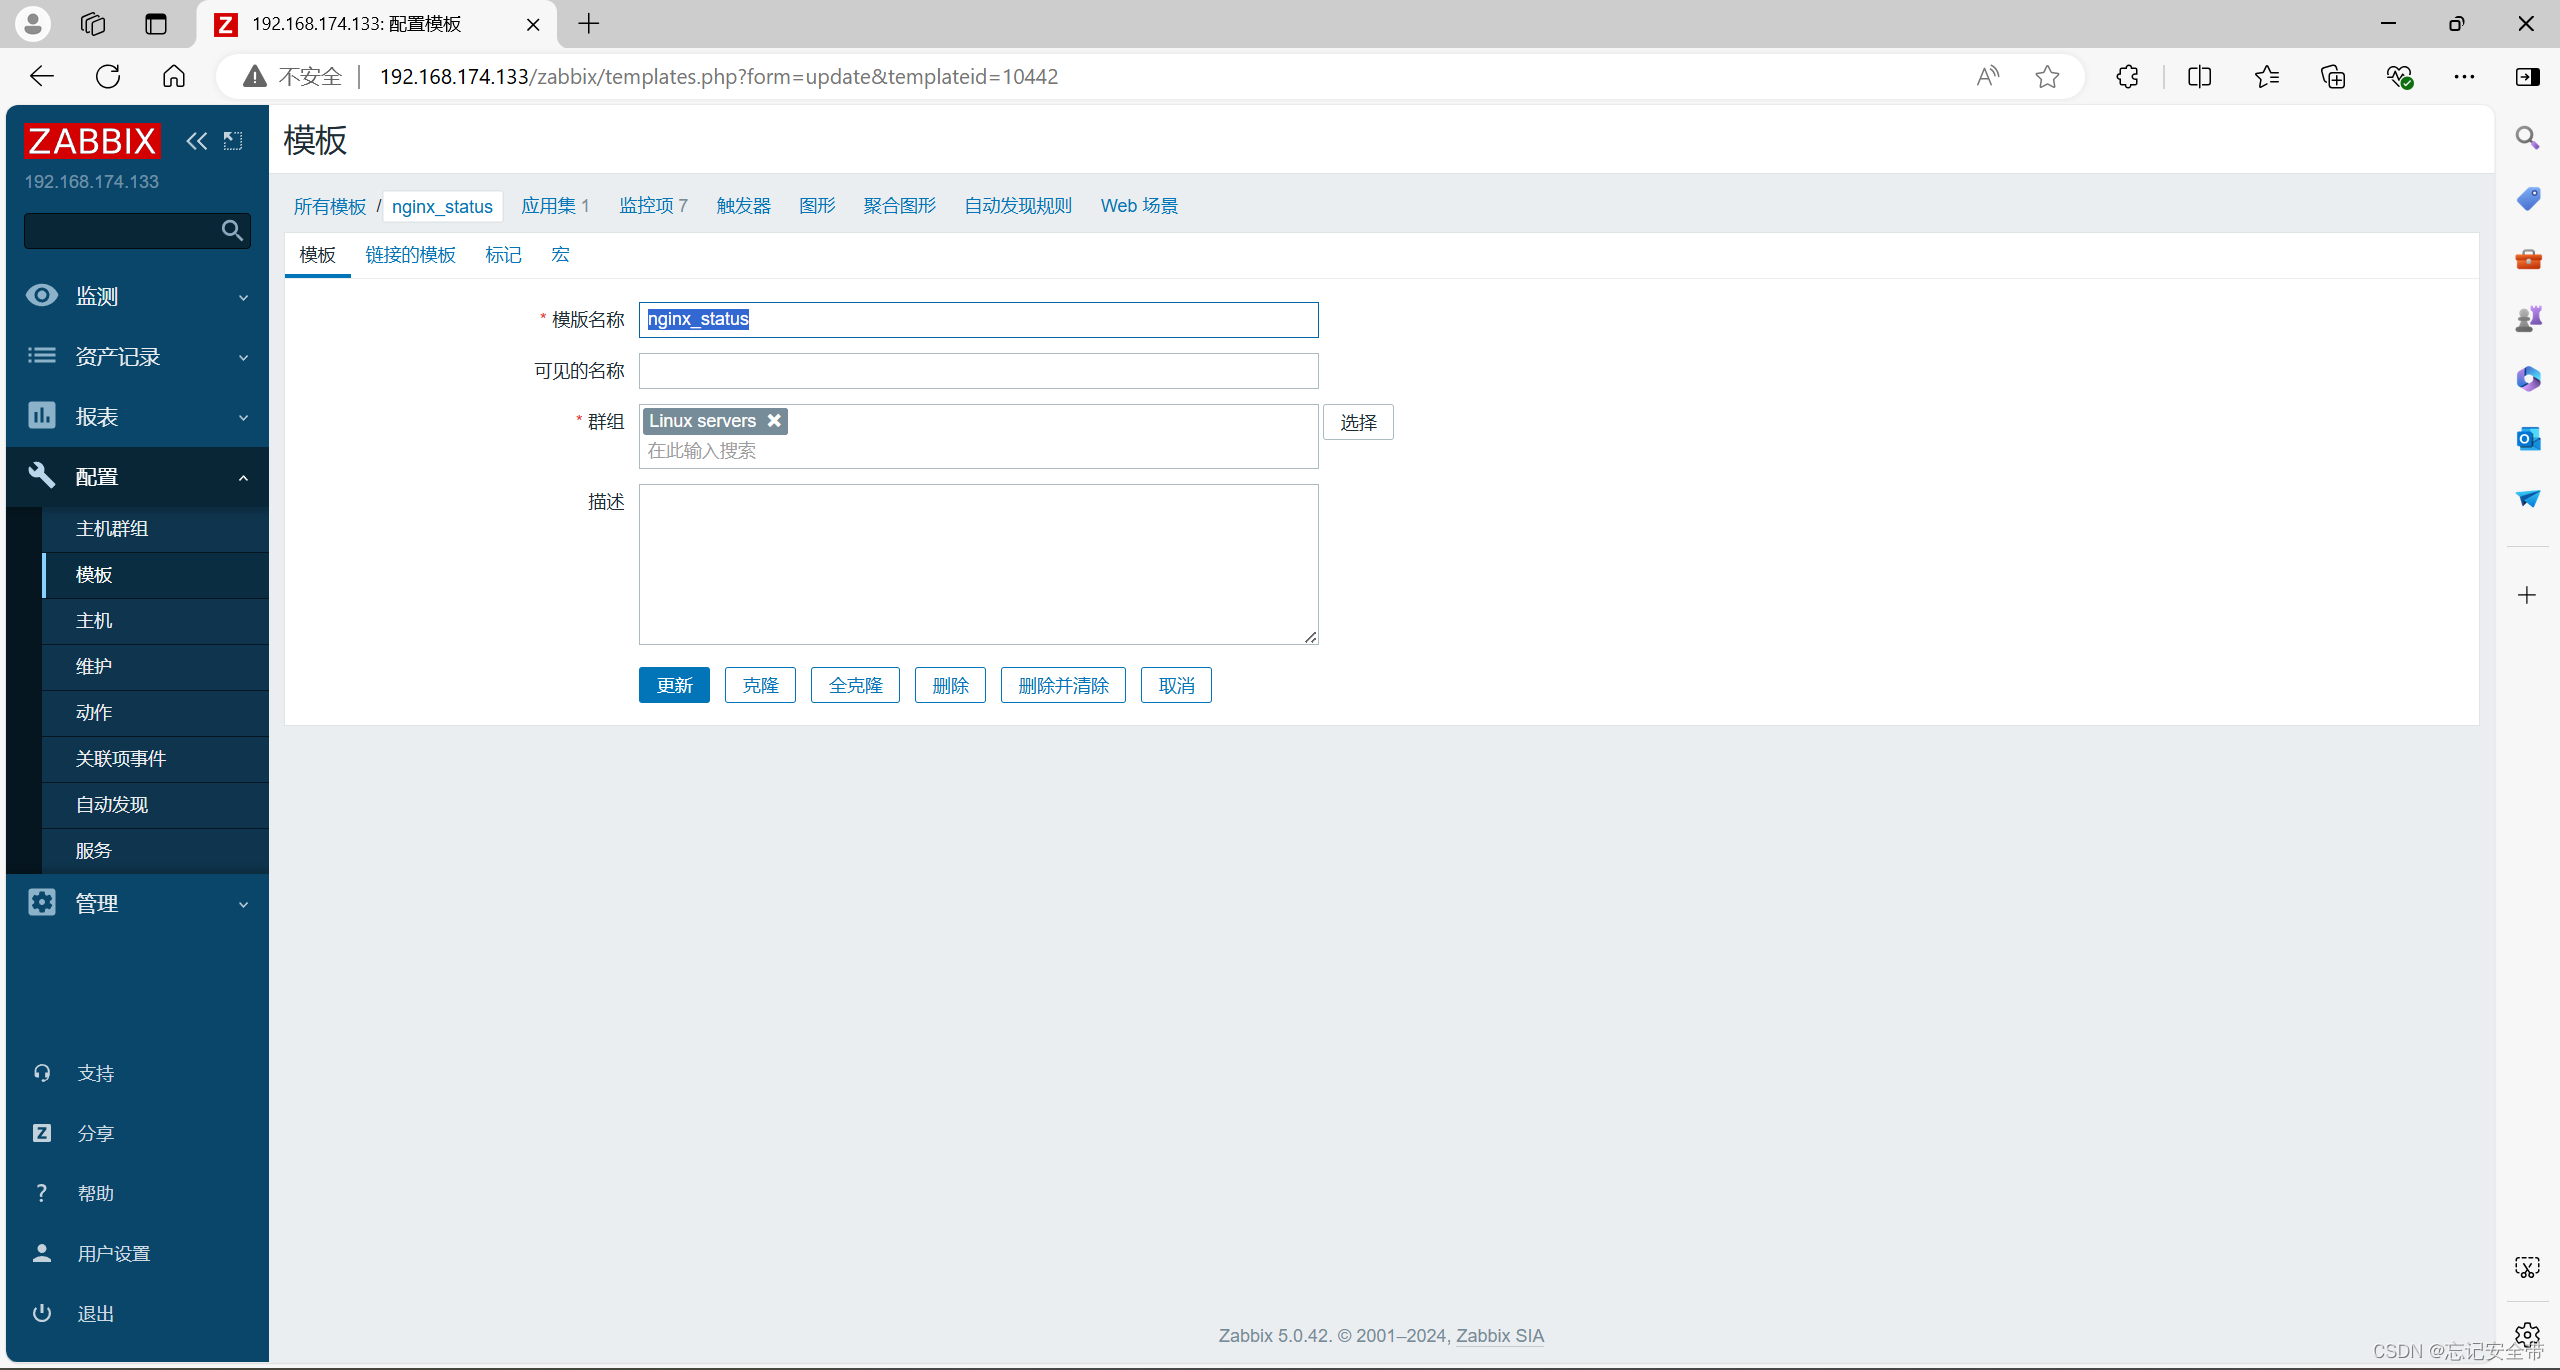The image size is (2560, 1370).
Task: Open the Outlook icon in the Edge sidebar
Action: click(2528, 439)
